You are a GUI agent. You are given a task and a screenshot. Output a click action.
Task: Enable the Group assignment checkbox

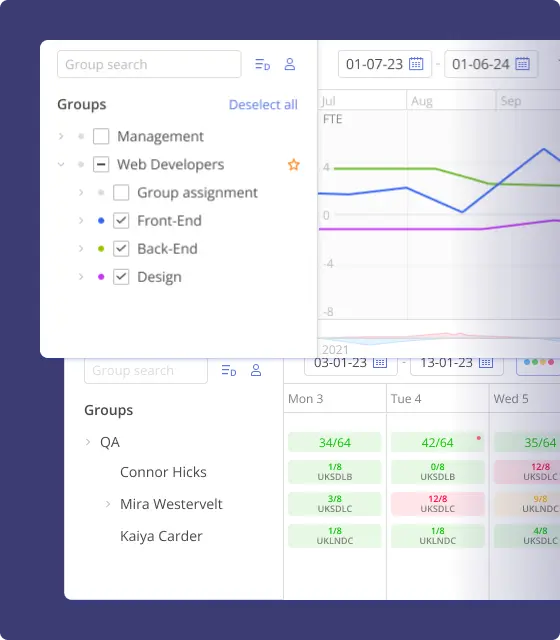pos(121,192)
